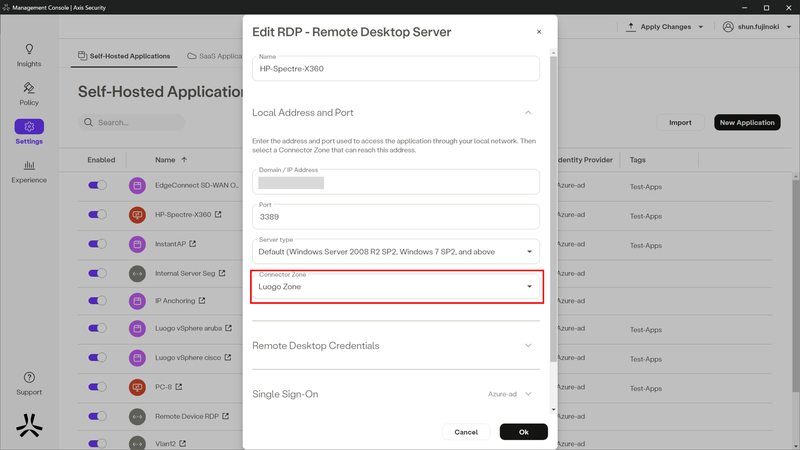
Task: Click the Tags column header
Action: pyautogui.click(x=637, y=160)
